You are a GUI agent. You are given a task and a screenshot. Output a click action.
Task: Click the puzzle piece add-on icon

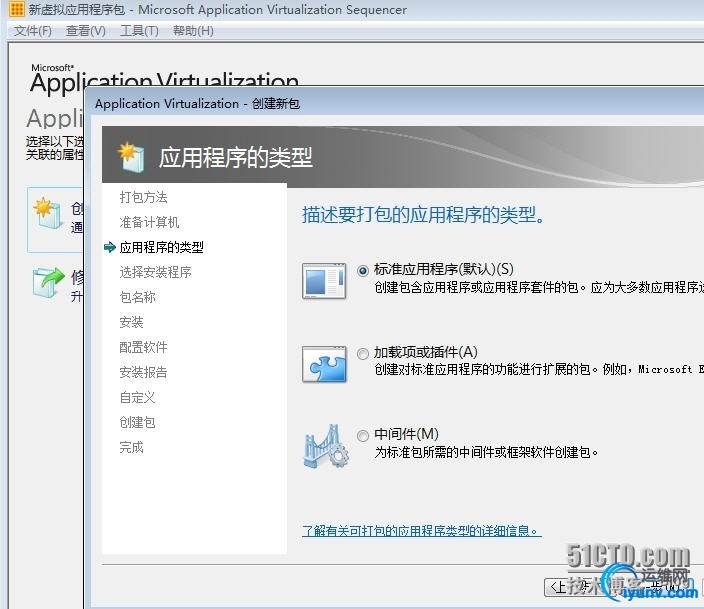tap(324, 364)
